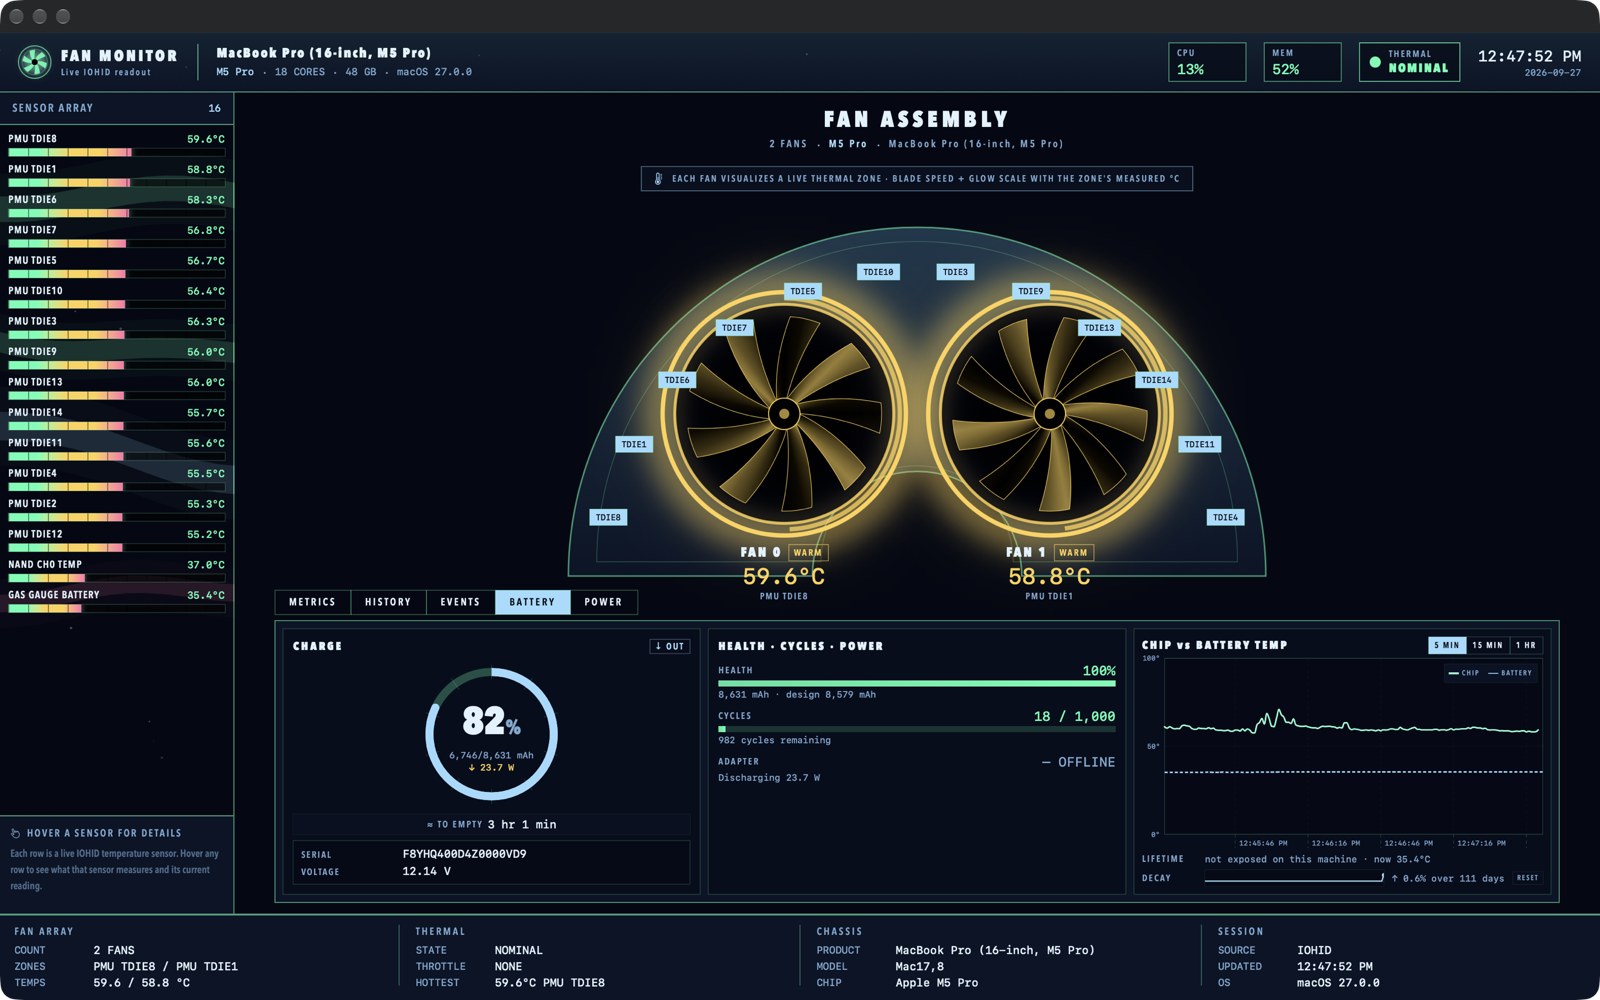
Task: Click the TDIE4 zone label
Action: point(1225,517)
